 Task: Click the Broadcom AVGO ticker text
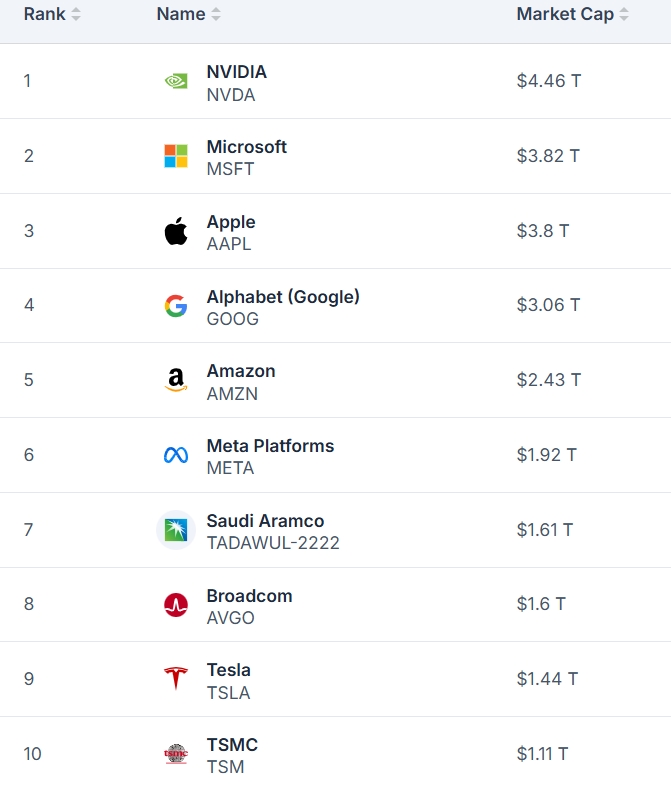pos(230,618)
